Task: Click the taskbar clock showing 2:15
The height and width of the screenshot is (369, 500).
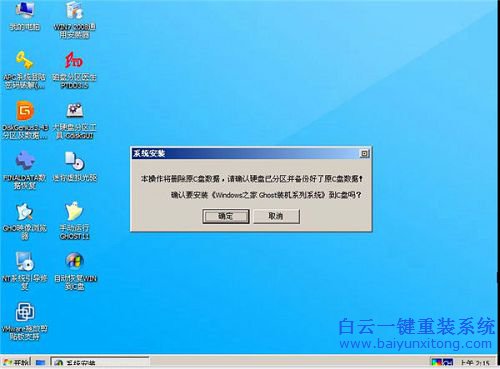Action: tap(475, 363)
